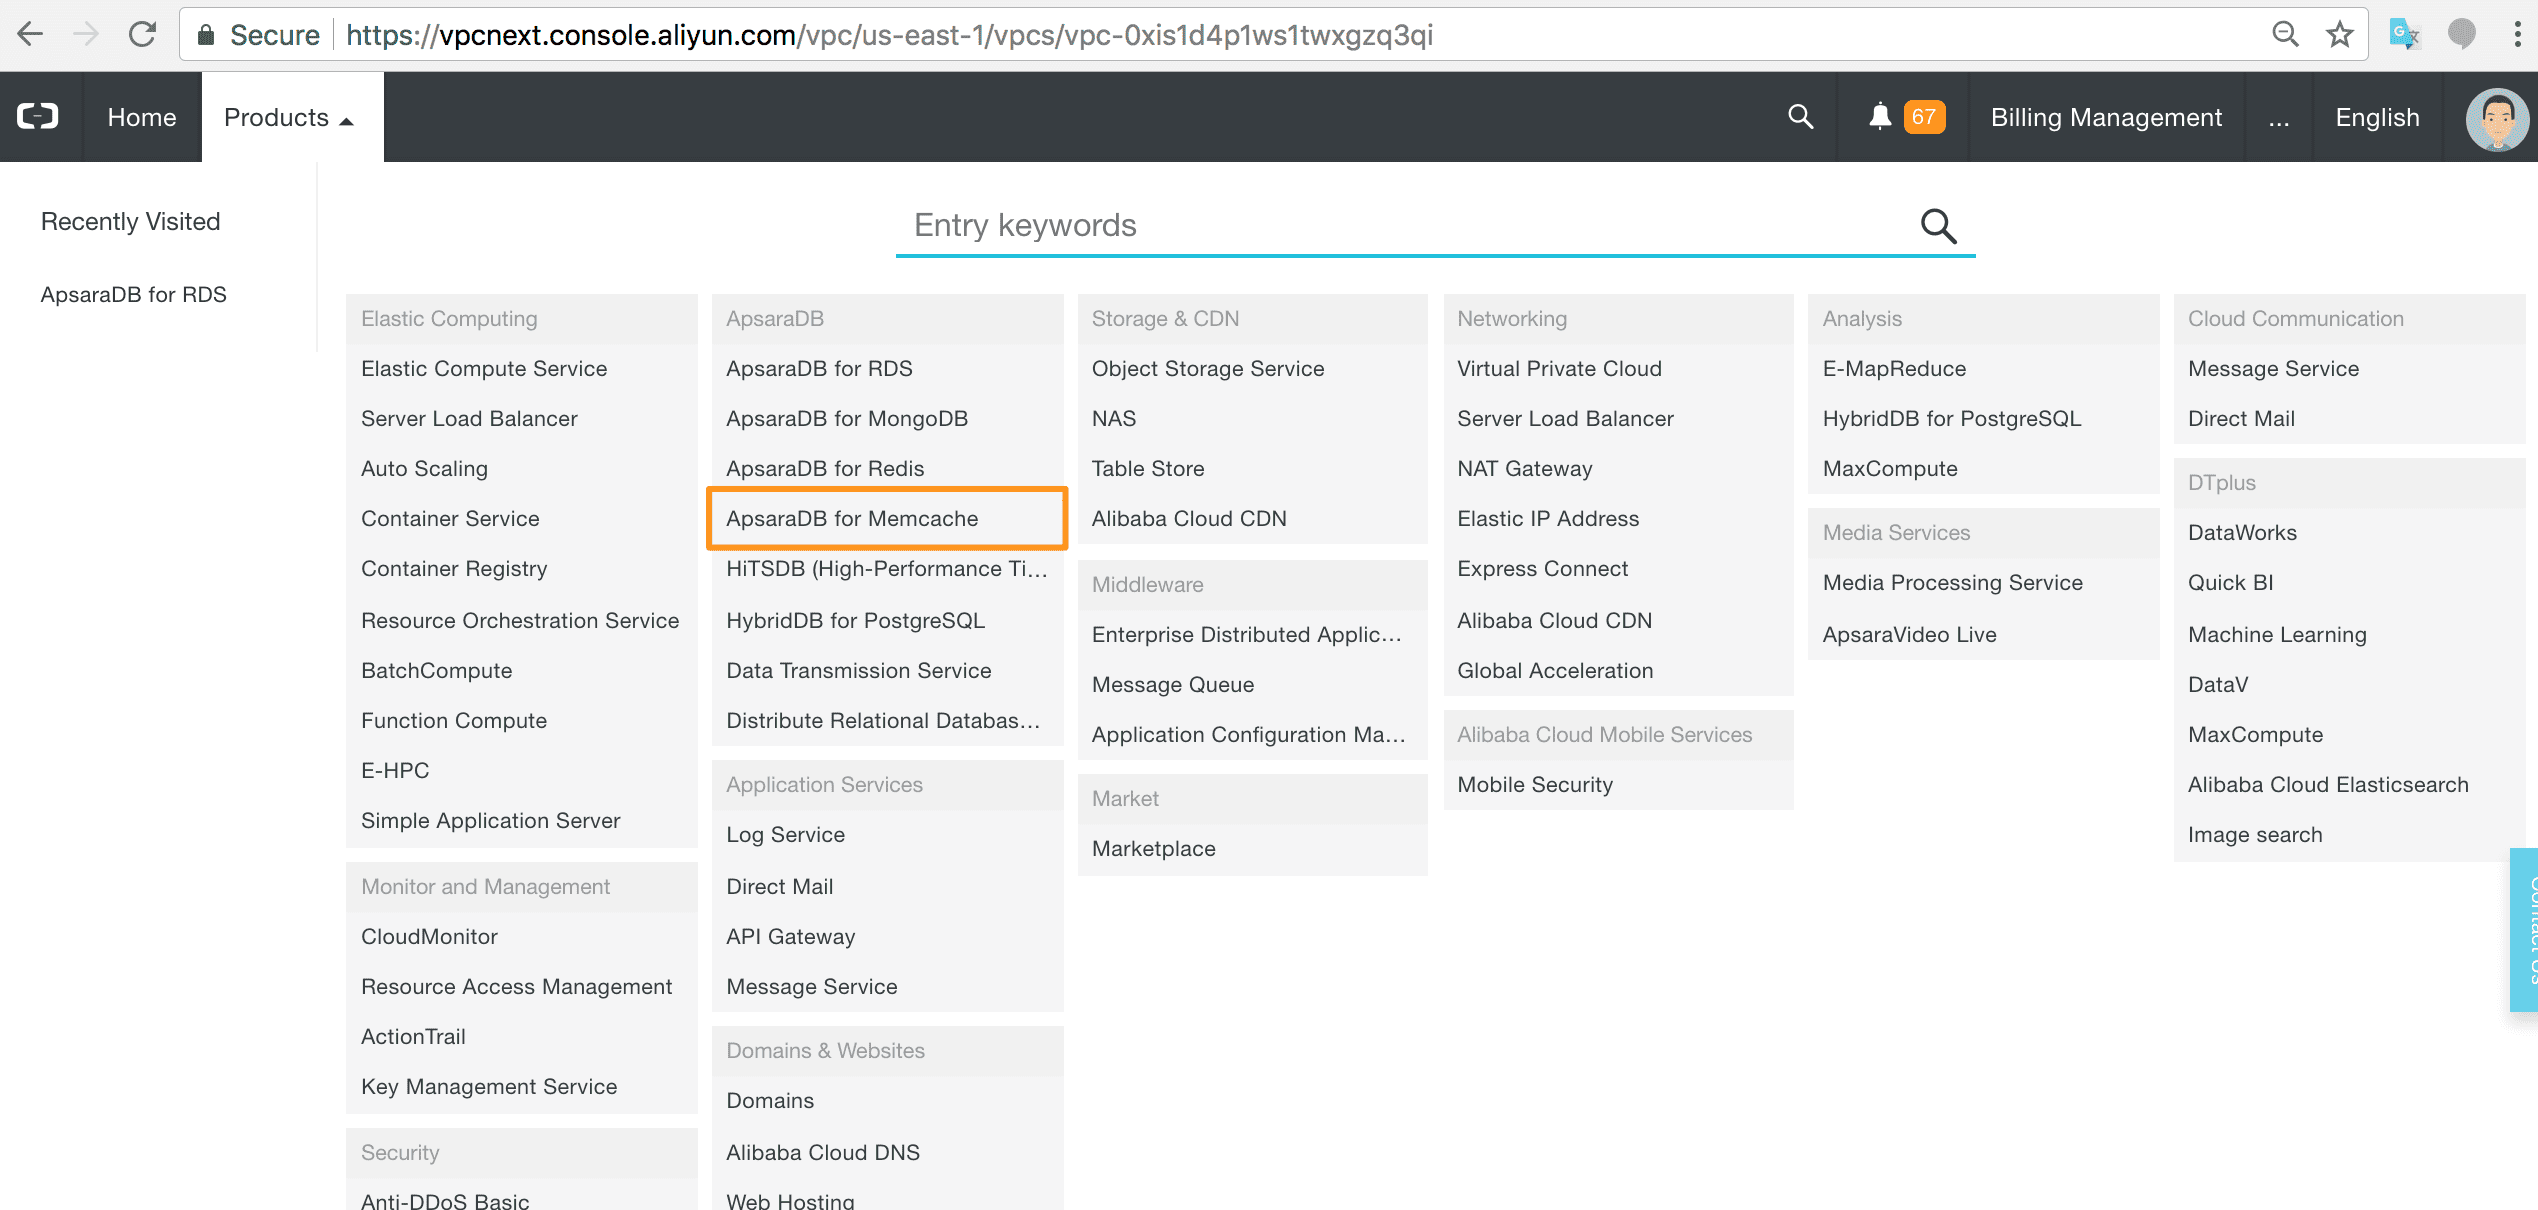Open Global Acceleration
Viewport: 2538px width, 1210px height.
coord(1555,670)
